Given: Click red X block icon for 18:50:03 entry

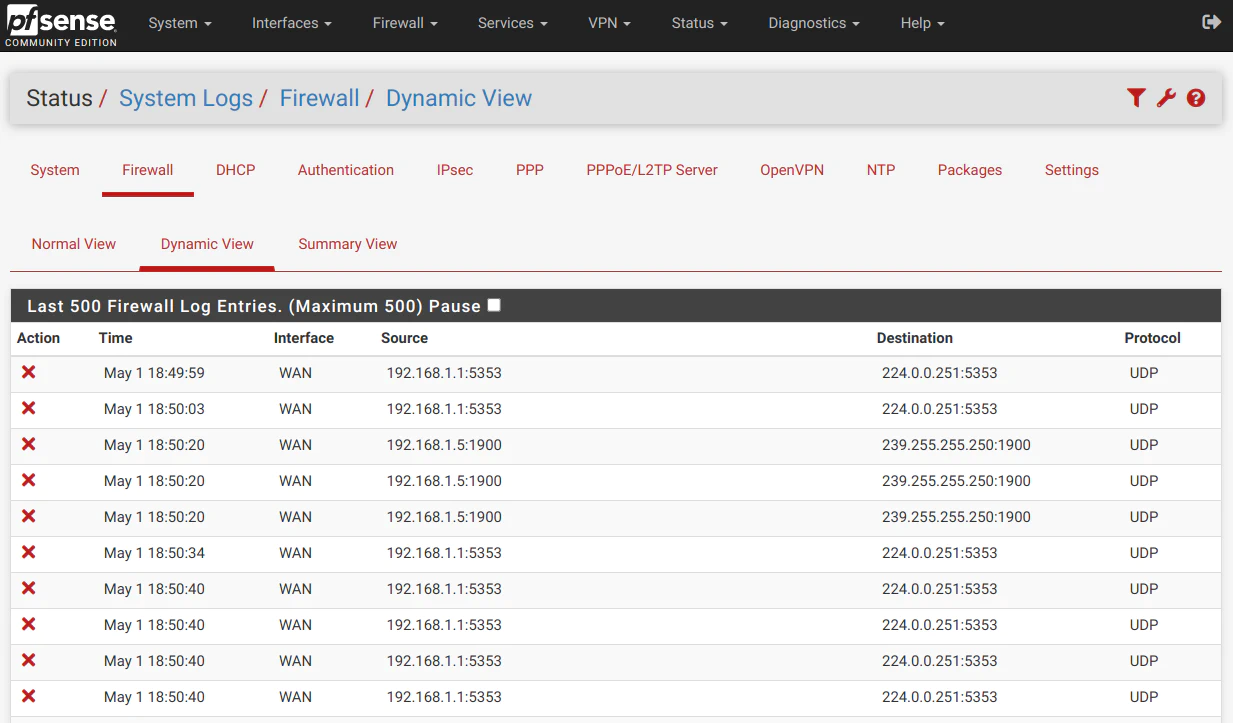Looking at the screenshot, I should (29, 408).
